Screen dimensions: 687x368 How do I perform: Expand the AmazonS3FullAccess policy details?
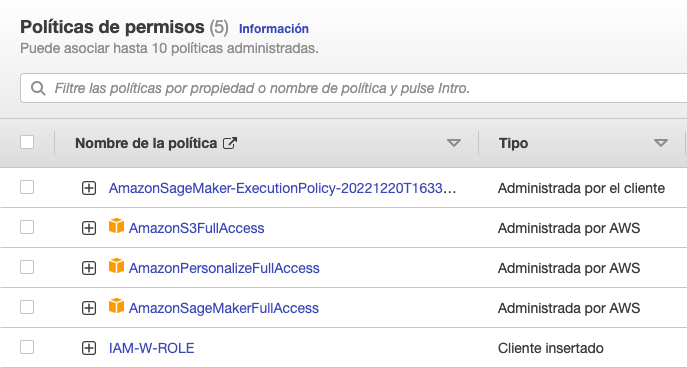click(89, 228)
